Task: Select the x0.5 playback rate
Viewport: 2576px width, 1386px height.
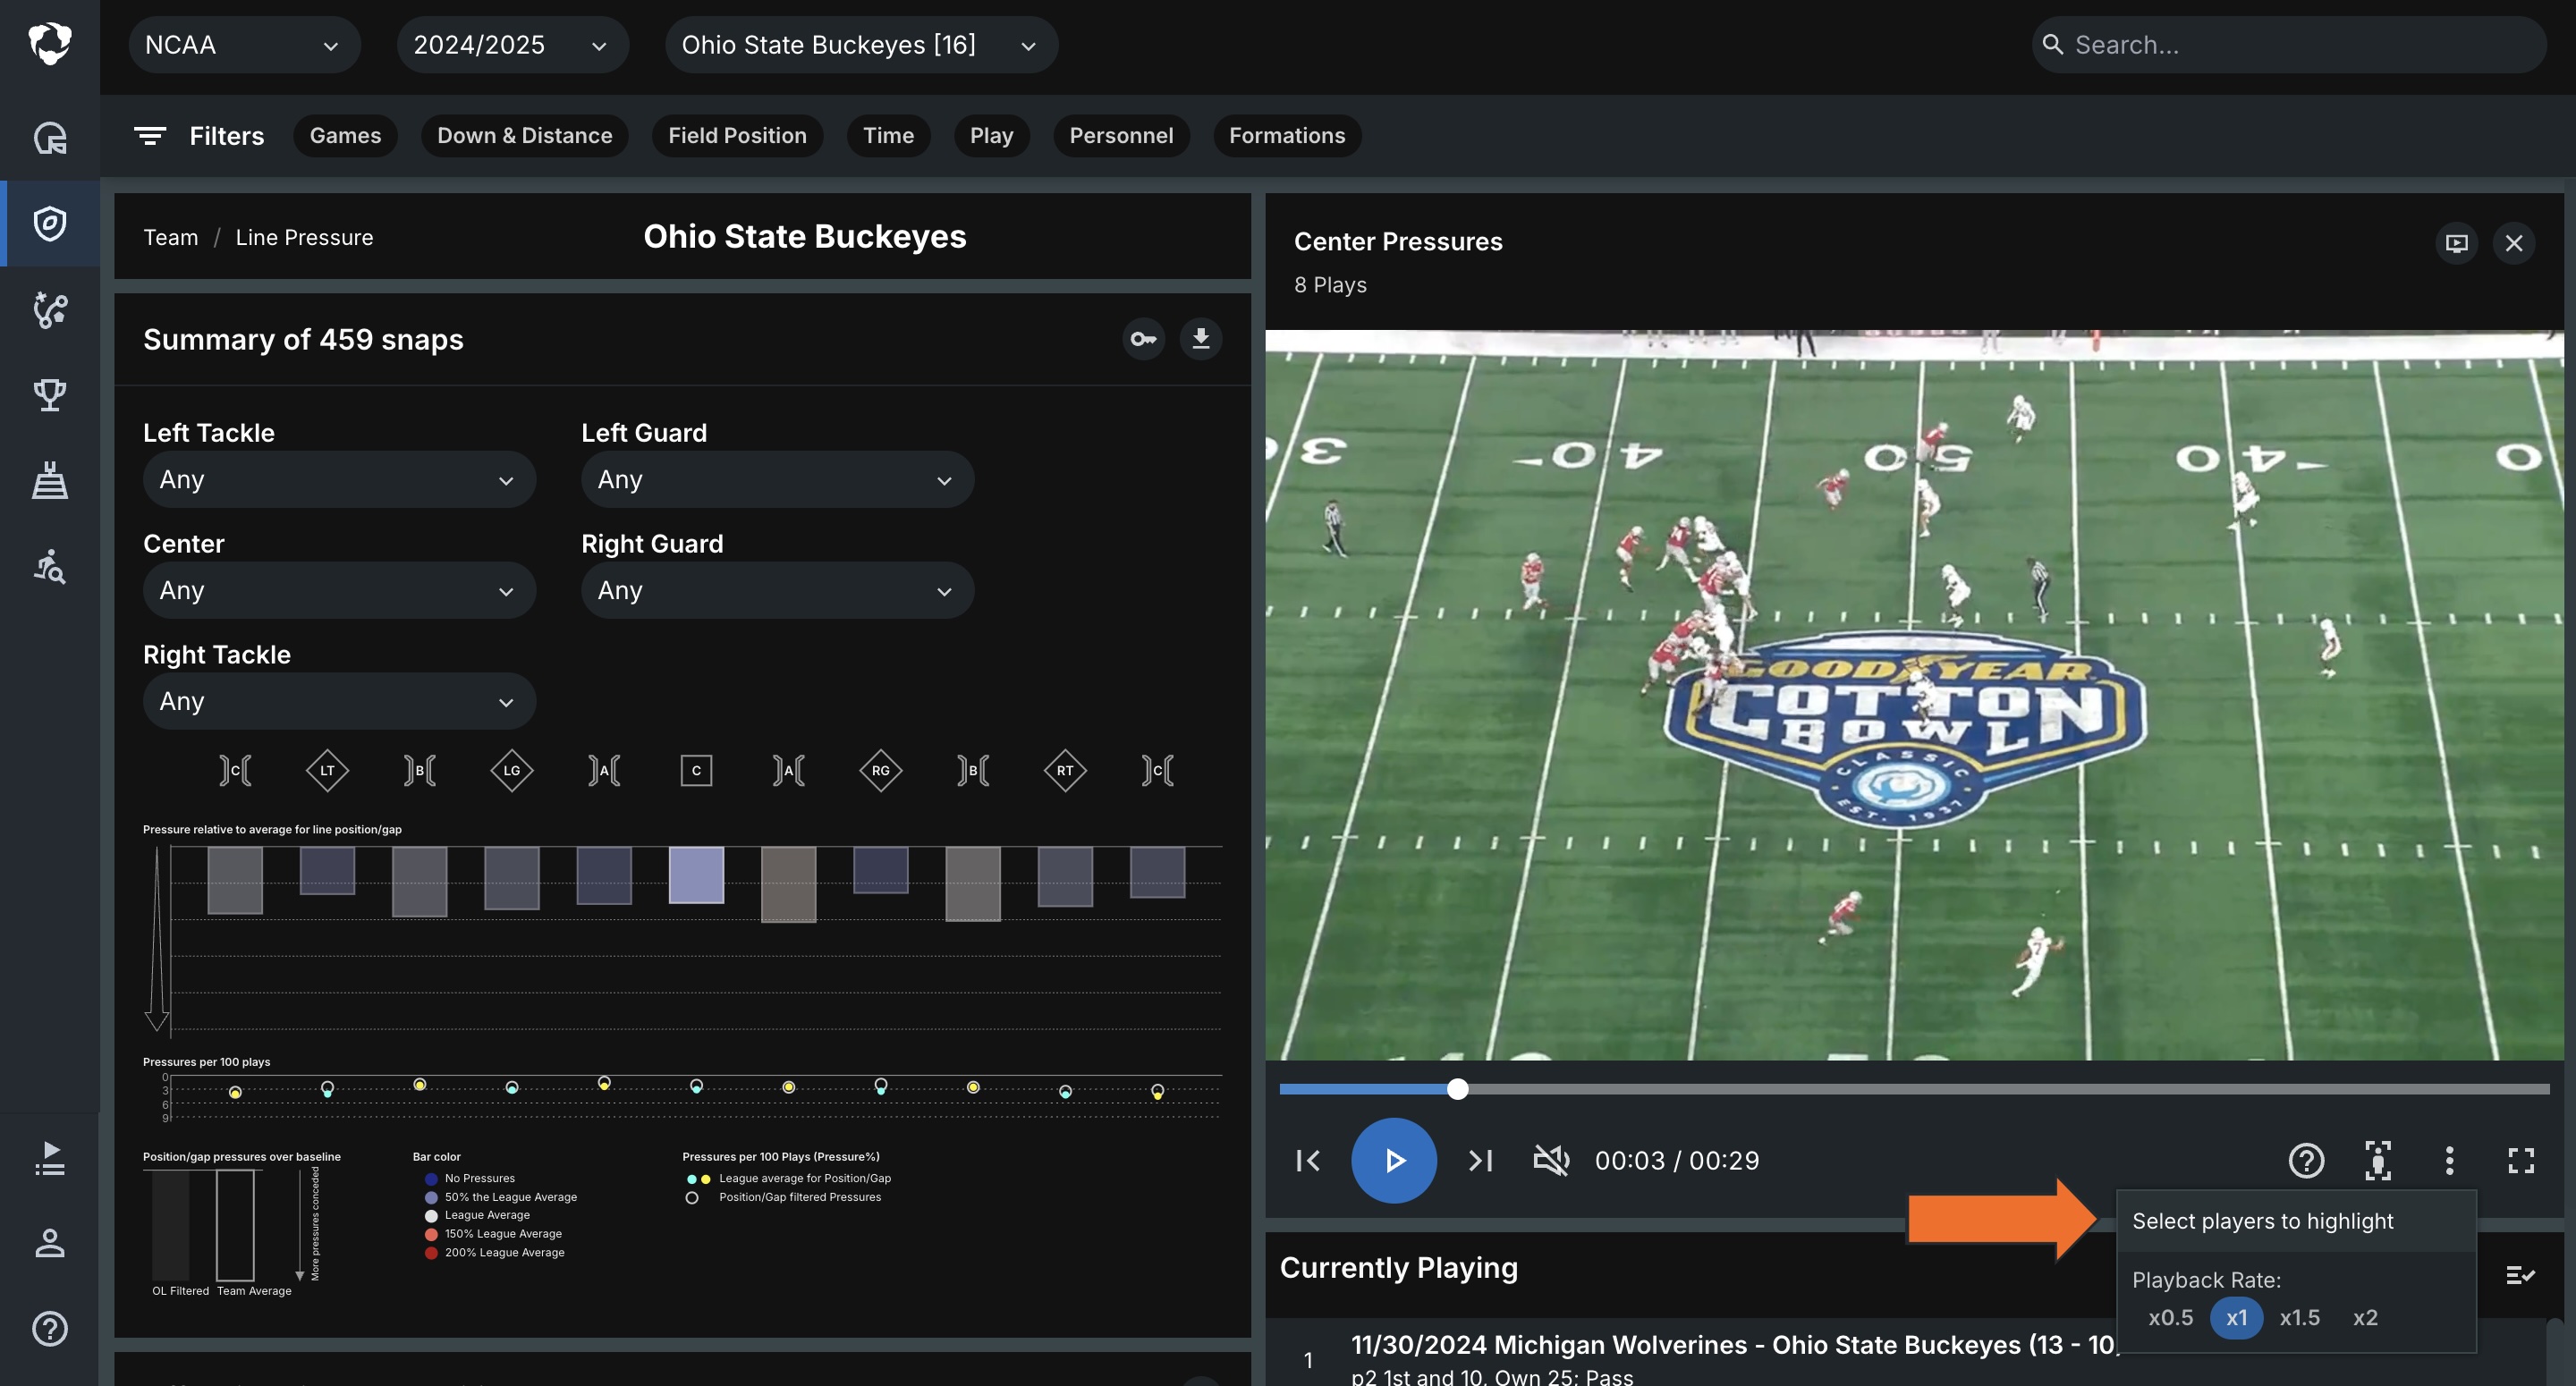Action: click(2171, 1317)
